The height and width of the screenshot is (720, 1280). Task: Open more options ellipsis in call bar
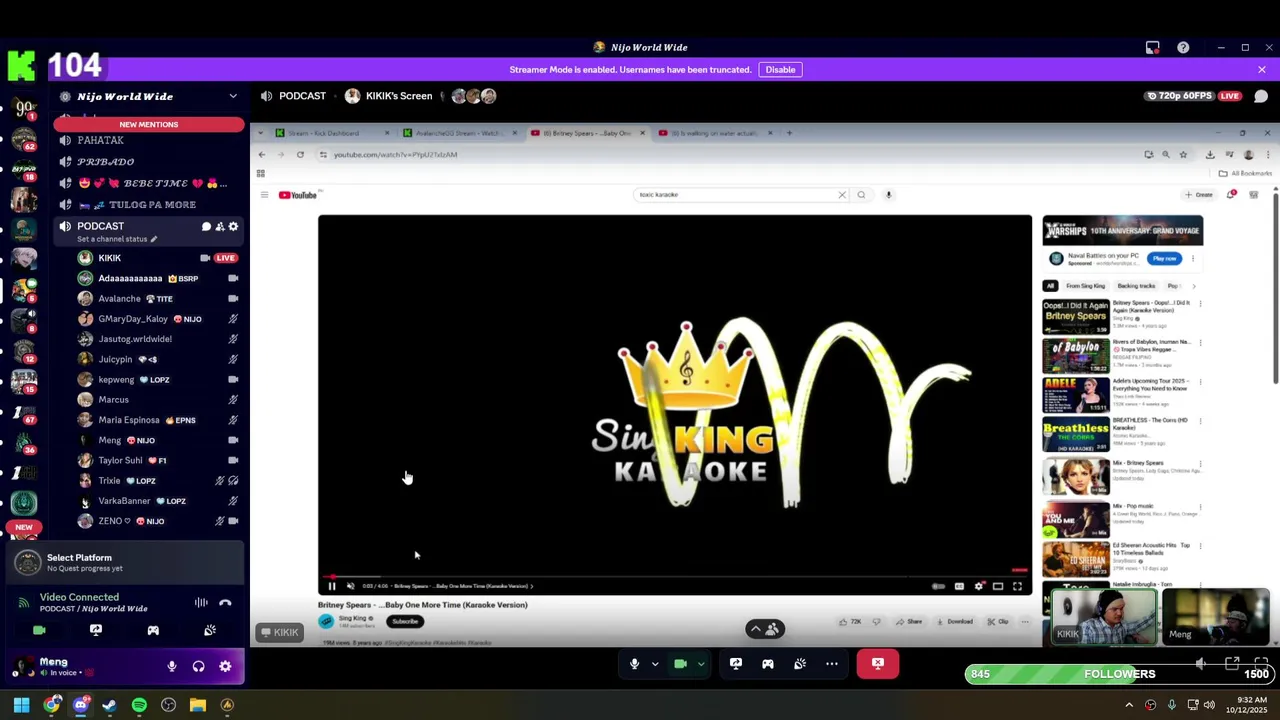click(x=832, y=663)
